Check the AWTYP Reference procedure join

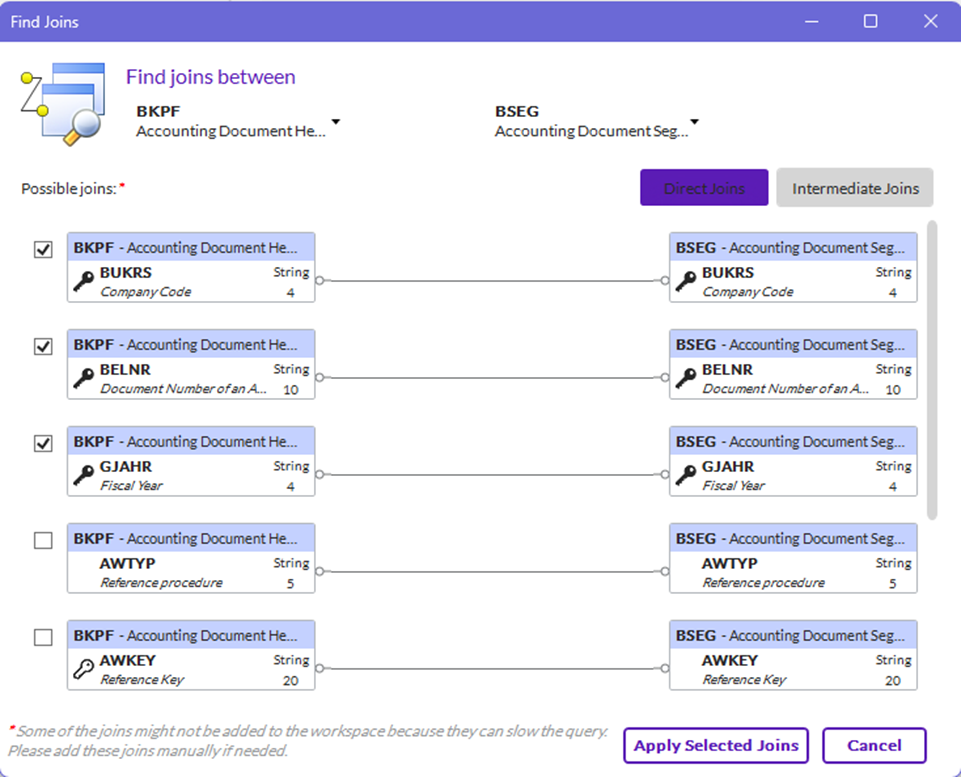43,540
